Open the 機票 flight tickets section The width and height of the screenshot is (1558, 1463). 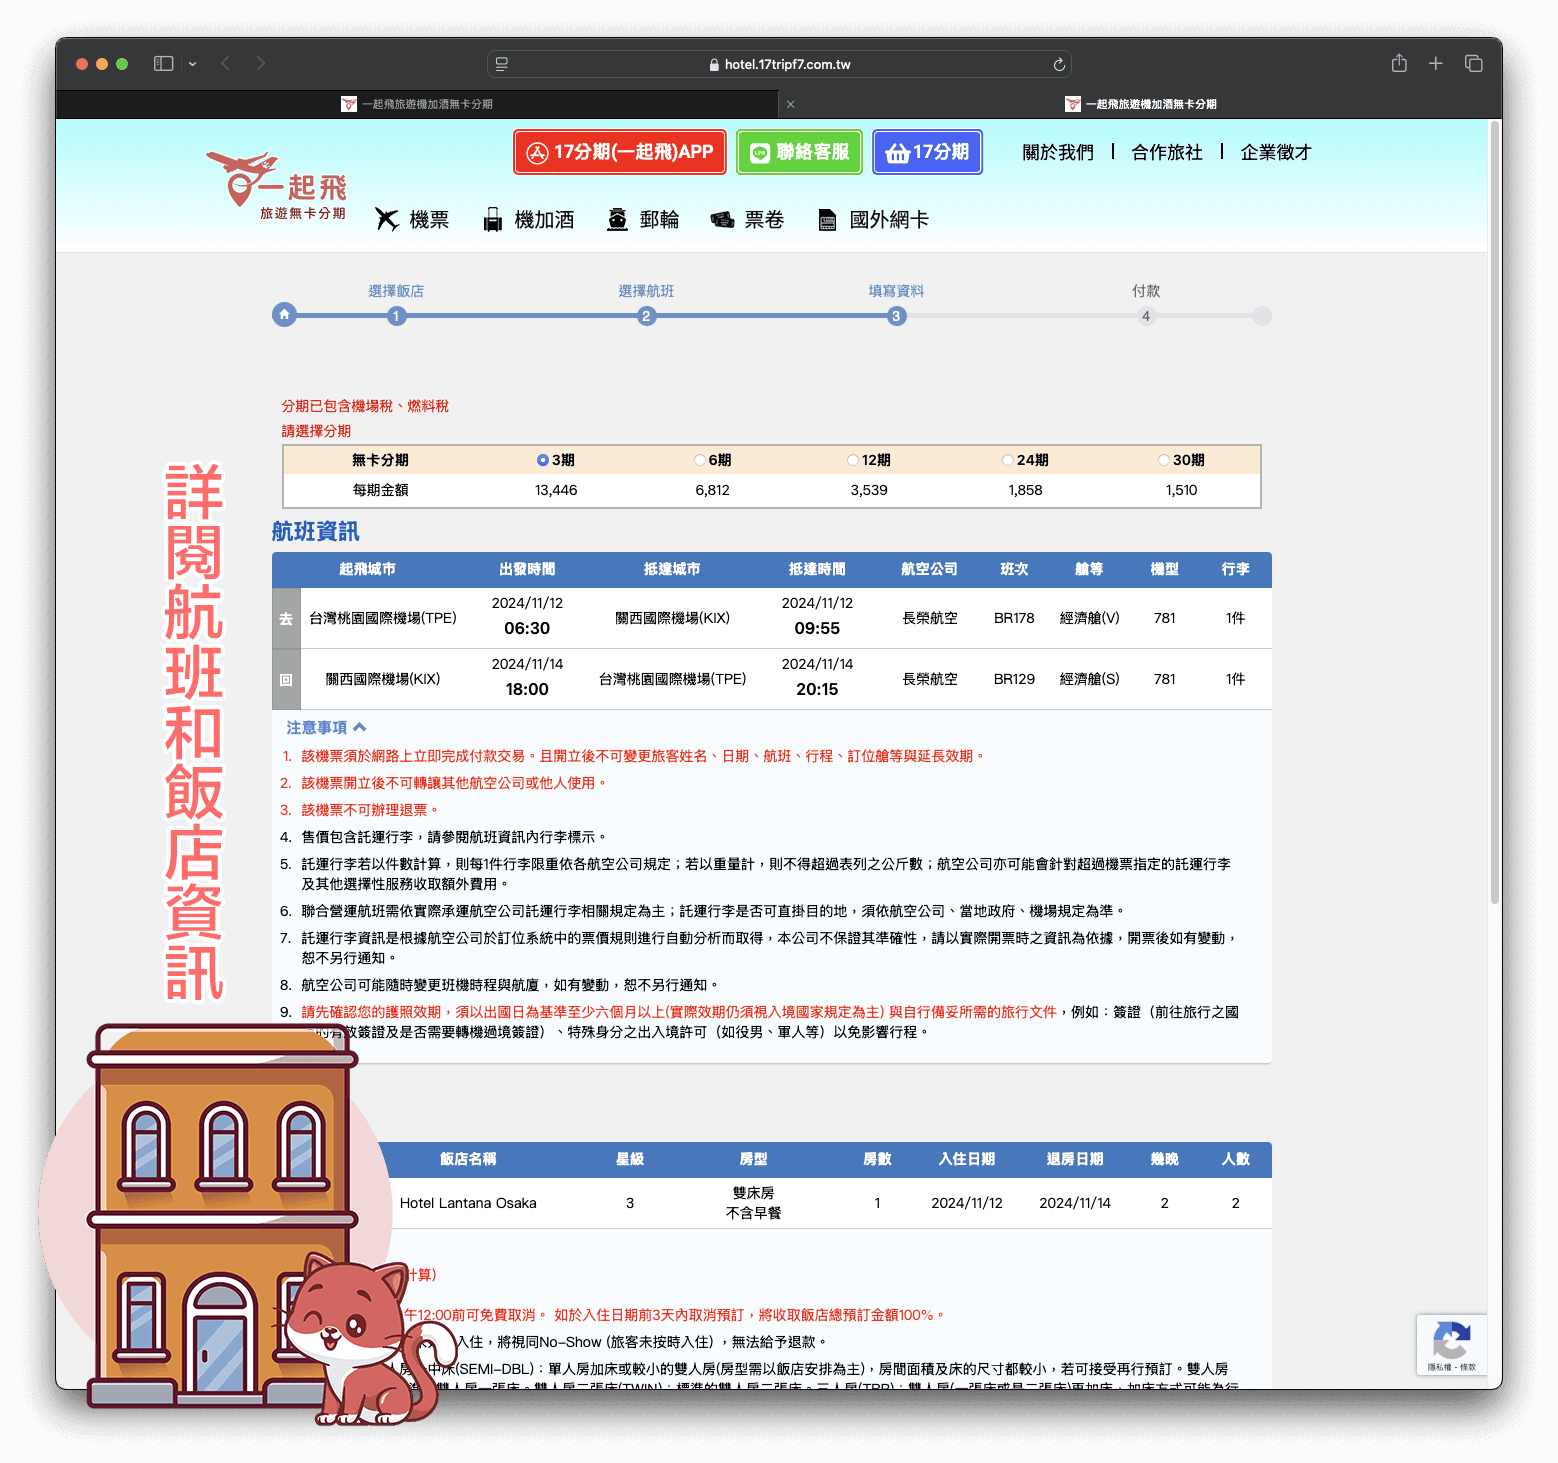[412, 220]
